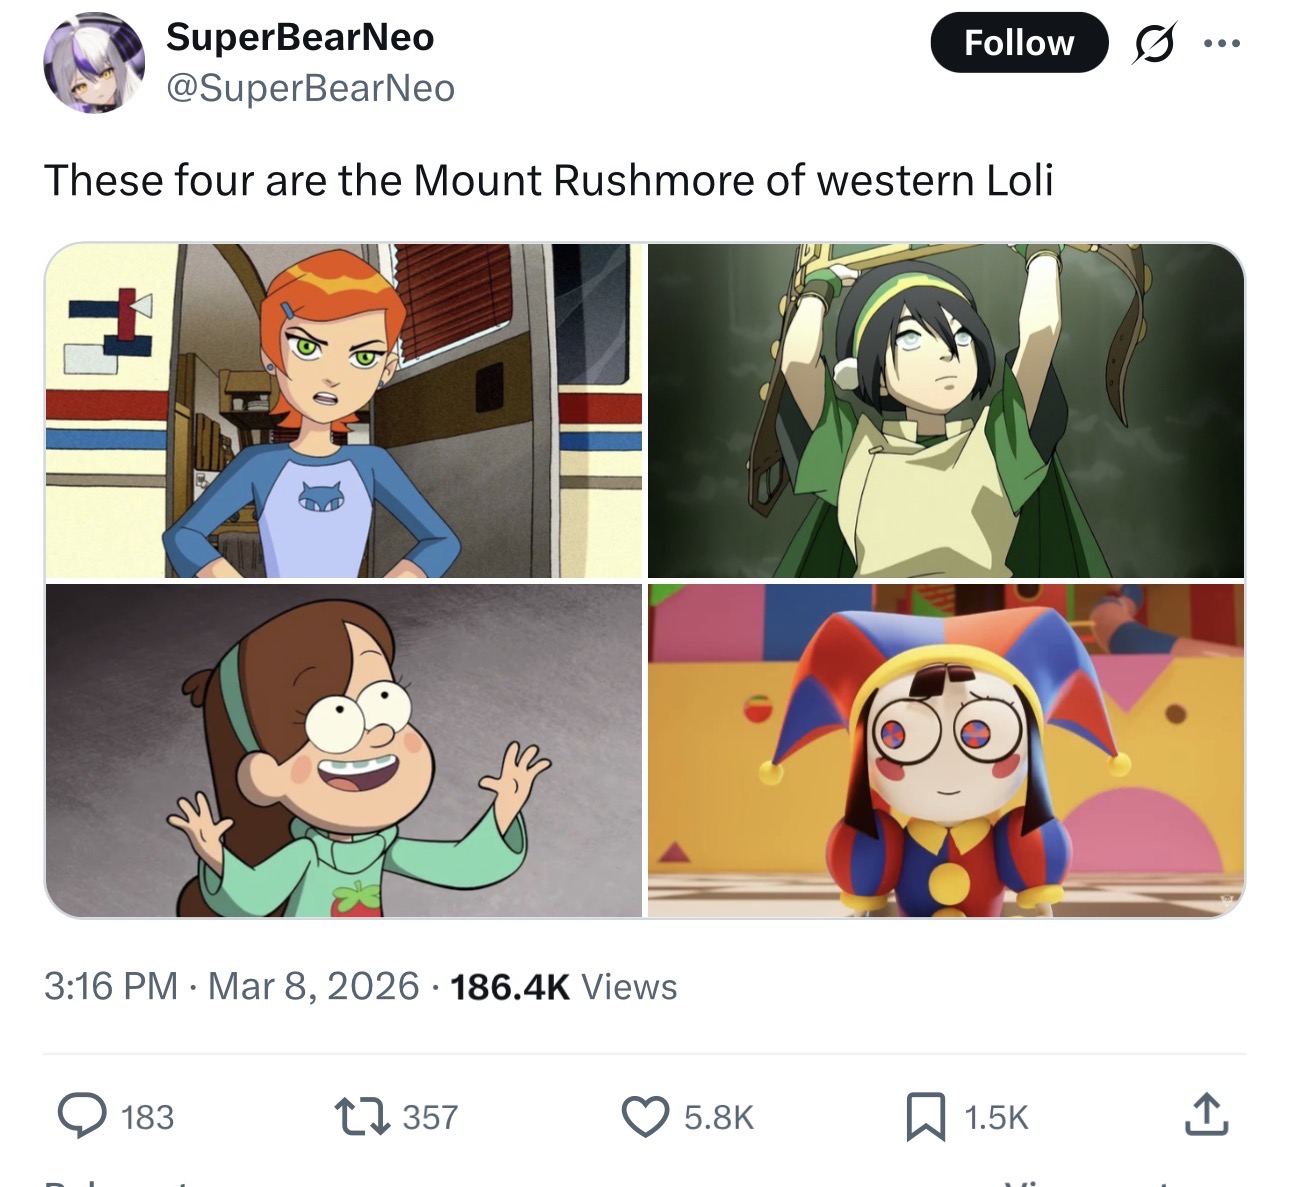Open the three-dot more options menu

[x=1222, y=43]
